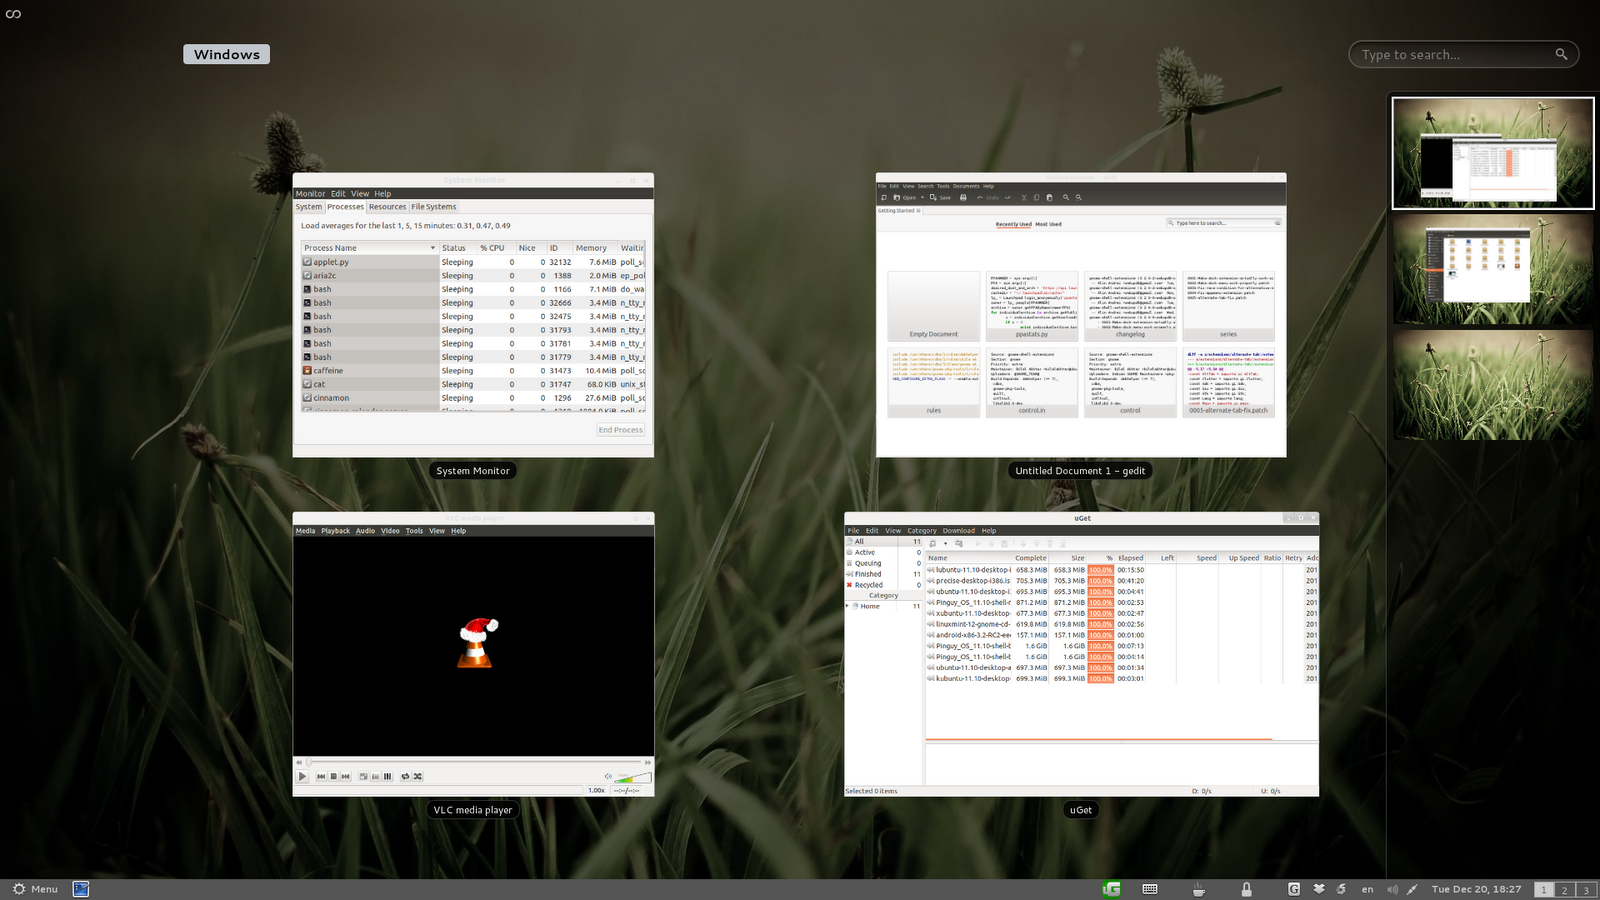Viewport: 1600px width, 900px height.
Task: Select the caffeine process row
Action: [473, 371]
